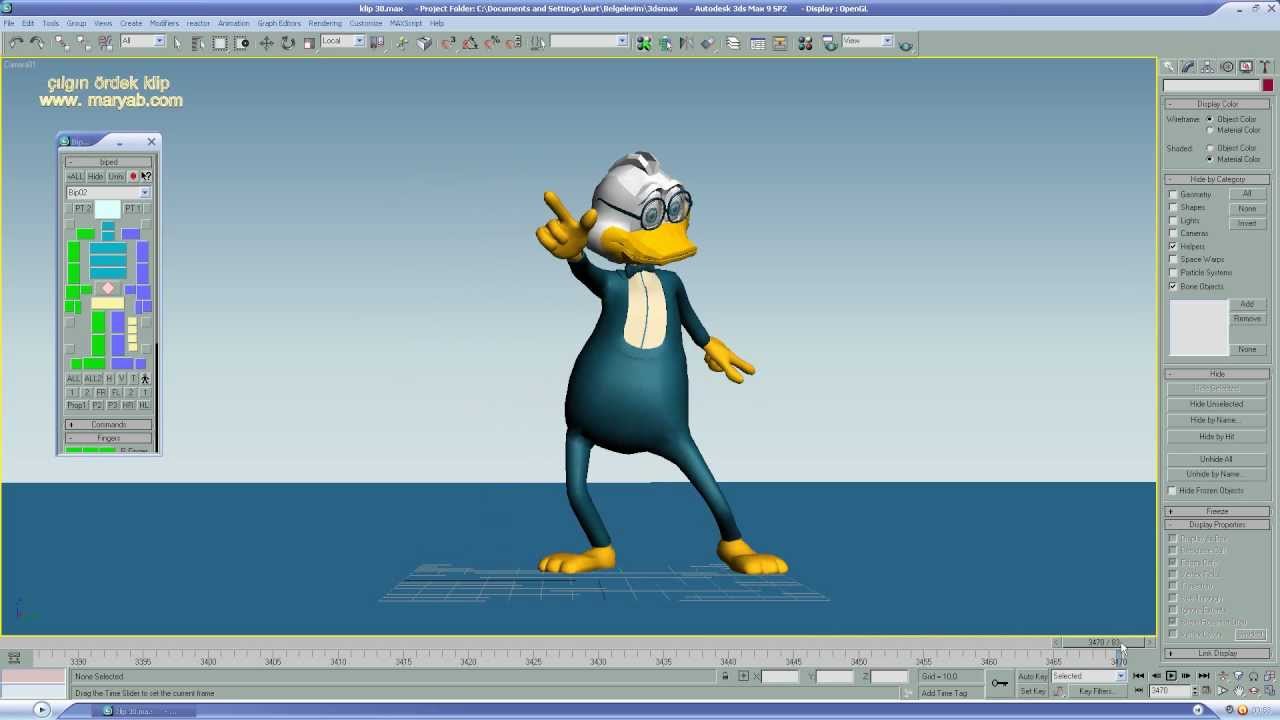Activate the Select Object arrow tool
The width and height of the screenshot is (1280, 720).
[x=178, y=43]
